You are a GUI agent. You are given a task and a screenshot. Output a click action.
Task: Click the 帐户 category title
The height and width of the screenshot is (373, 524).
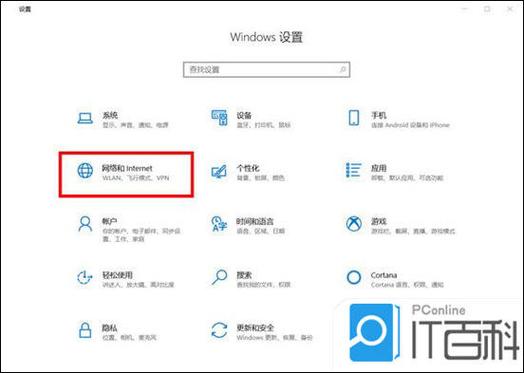(x=110, y=221)
